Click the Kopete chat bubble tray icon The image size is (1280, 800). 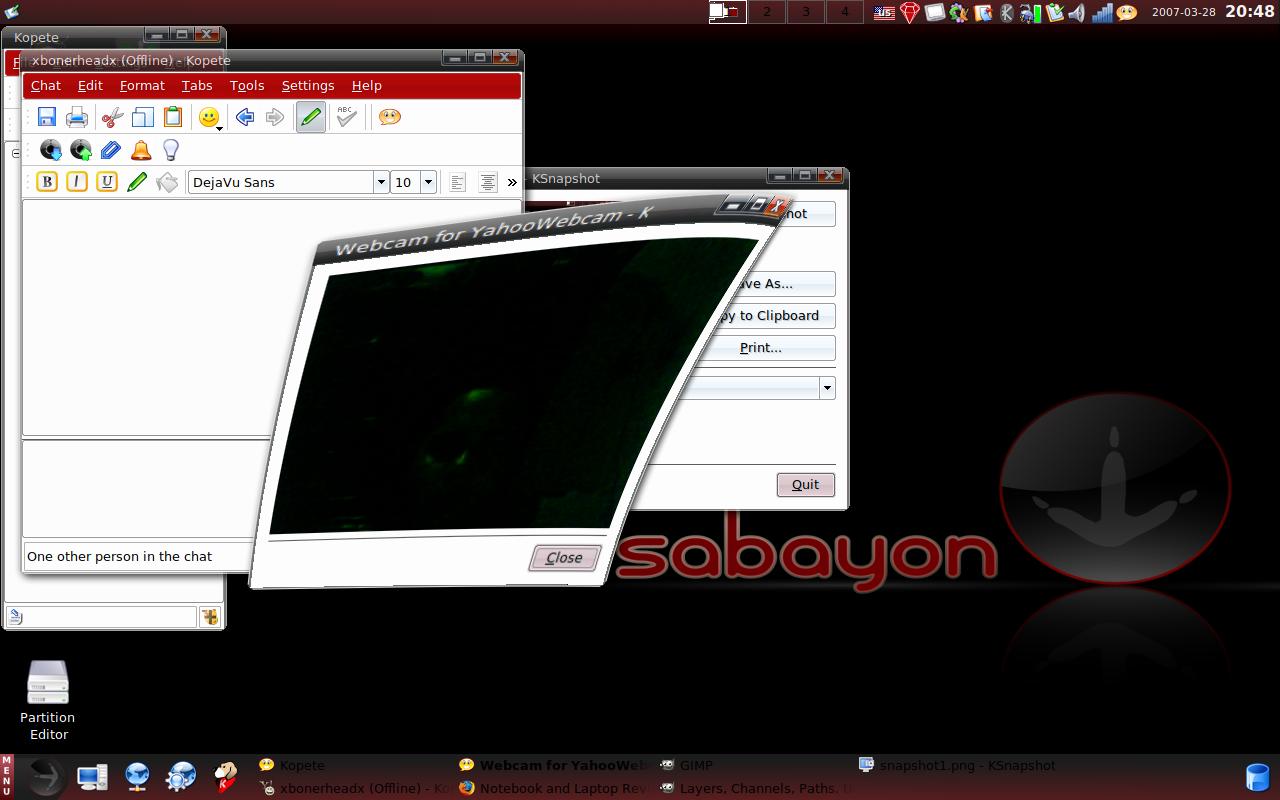1127,13
